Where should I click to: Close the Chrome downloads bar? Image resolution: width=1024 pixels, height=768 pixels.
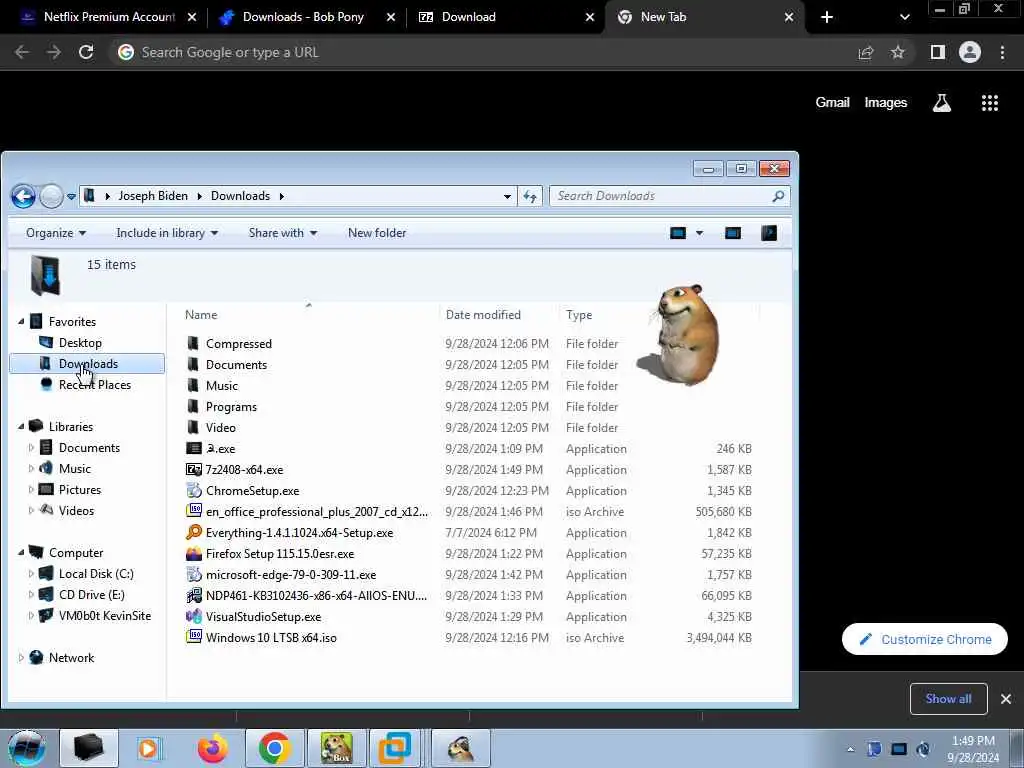[1006, 699]
